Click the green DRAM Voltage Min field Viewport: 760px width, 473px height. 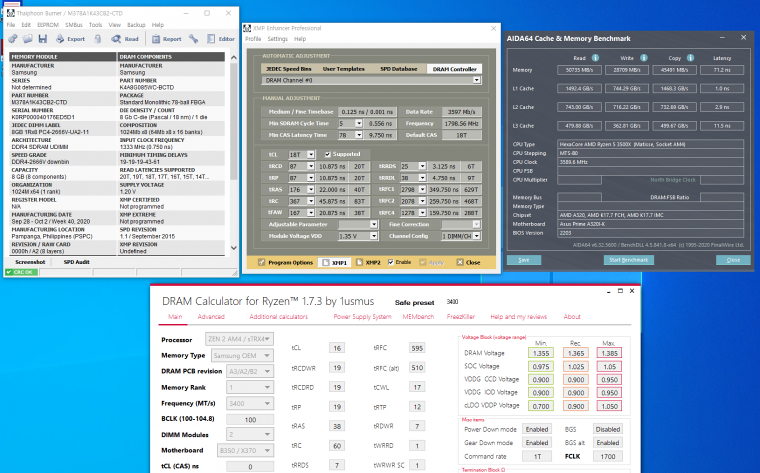tap(541, 353)
